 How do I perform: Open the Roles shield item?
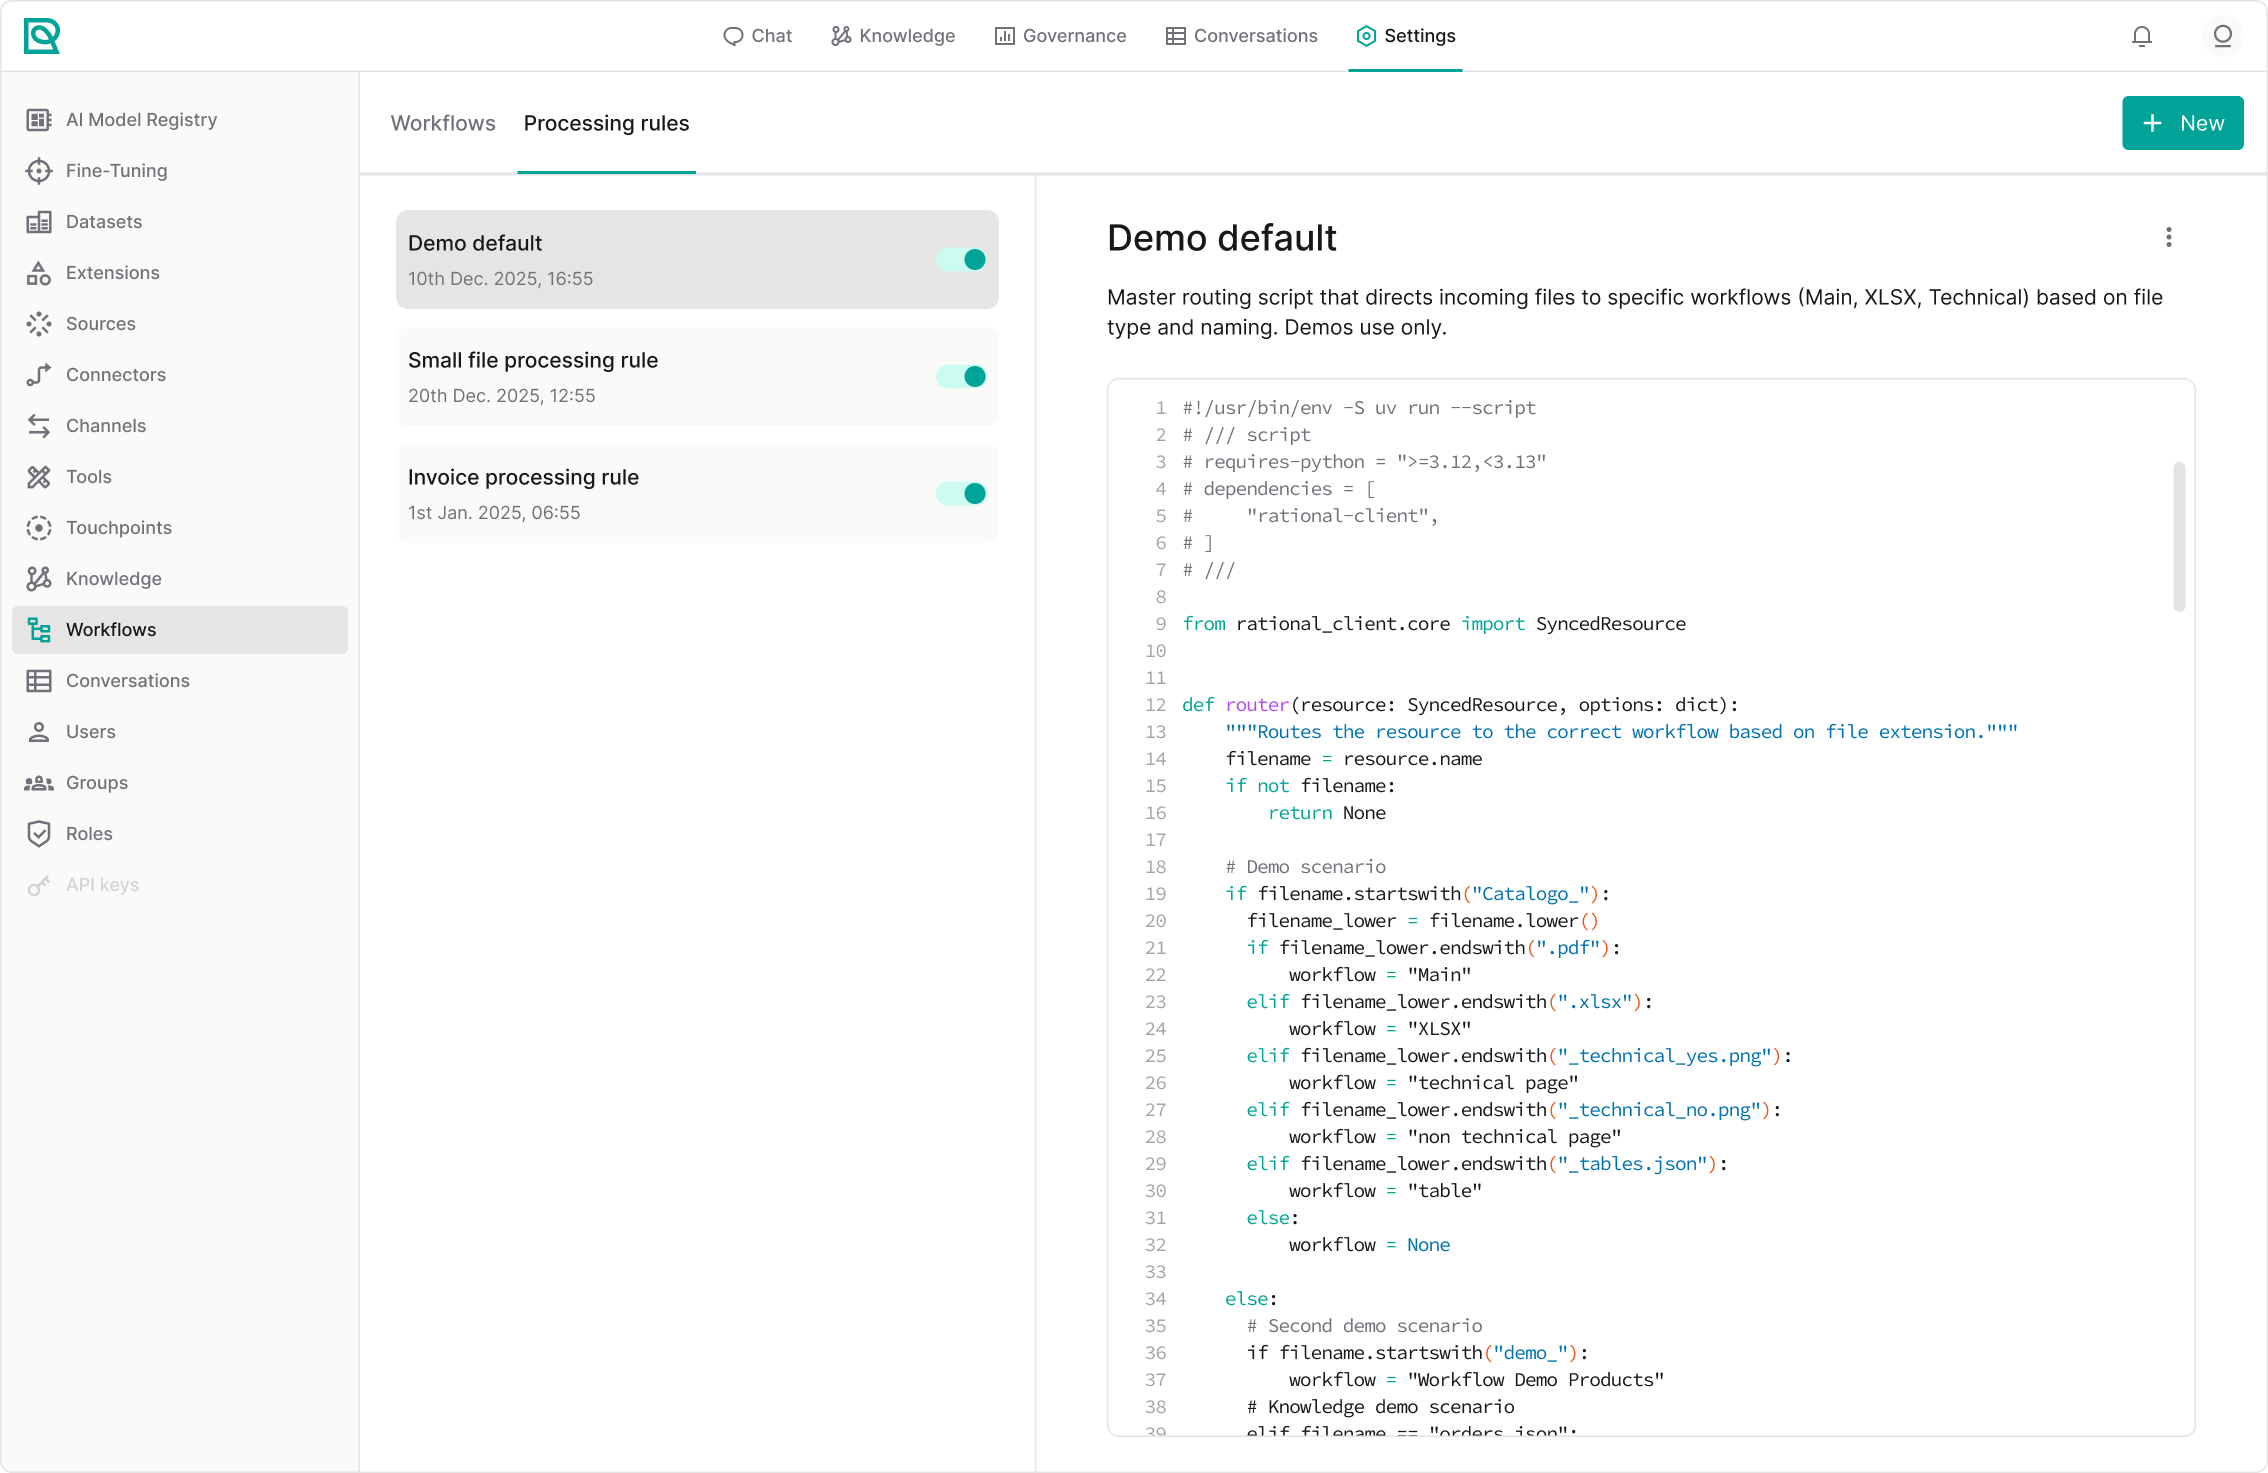pos(88,834)
